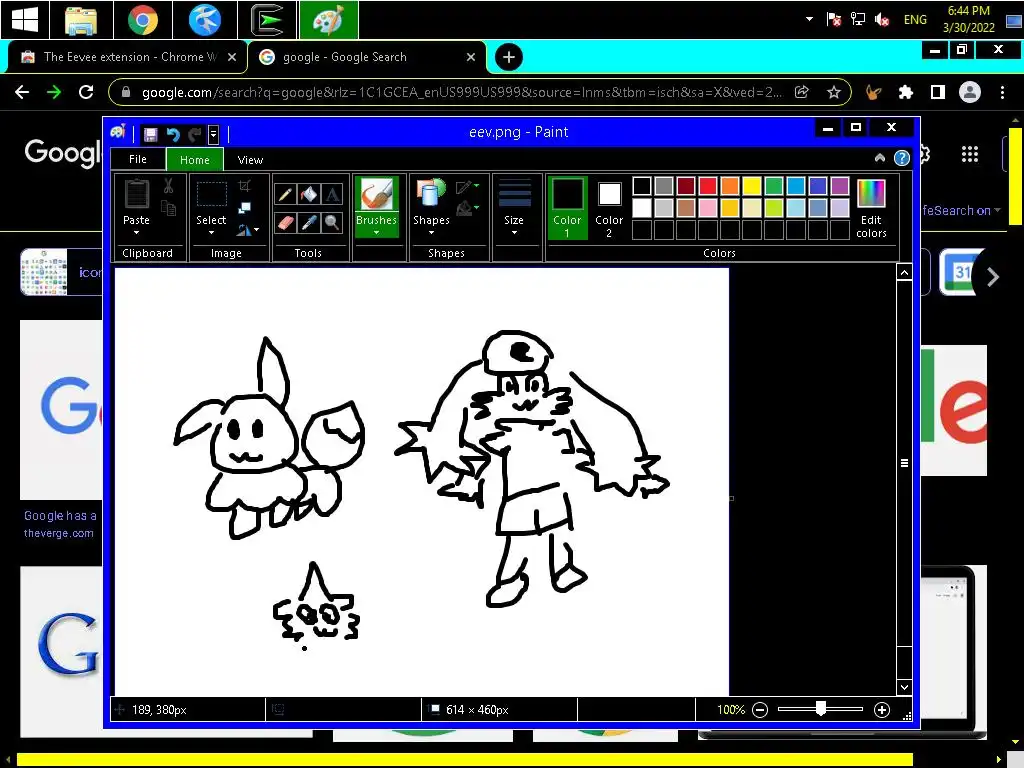
Task: Open the shape Outline dropdown
Action: click(x=467, y=187)
